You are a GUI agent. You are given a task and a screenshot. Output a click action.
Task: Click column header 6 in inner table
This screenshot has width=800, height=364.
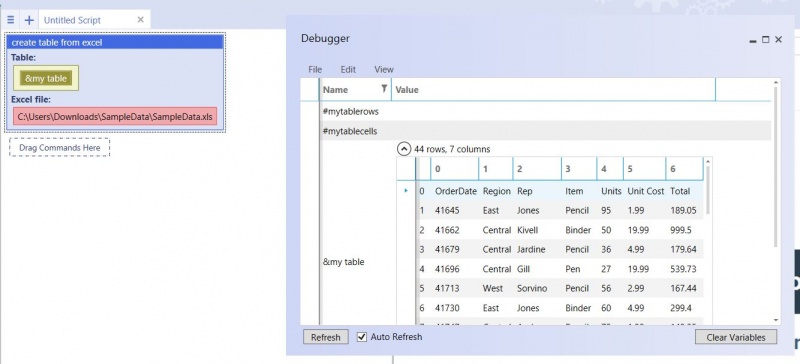684,168
